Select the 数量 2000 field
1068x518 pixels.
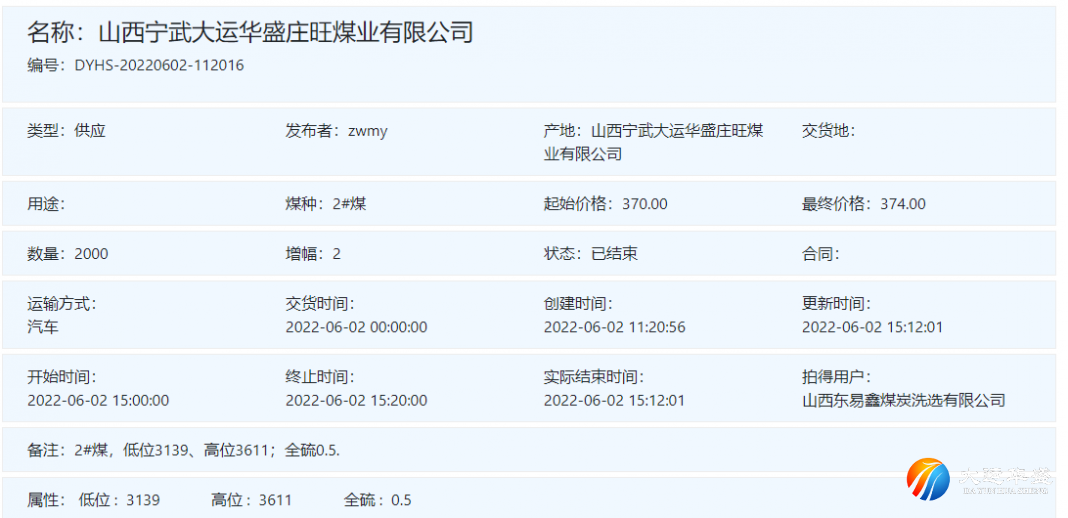coord(68,254)
